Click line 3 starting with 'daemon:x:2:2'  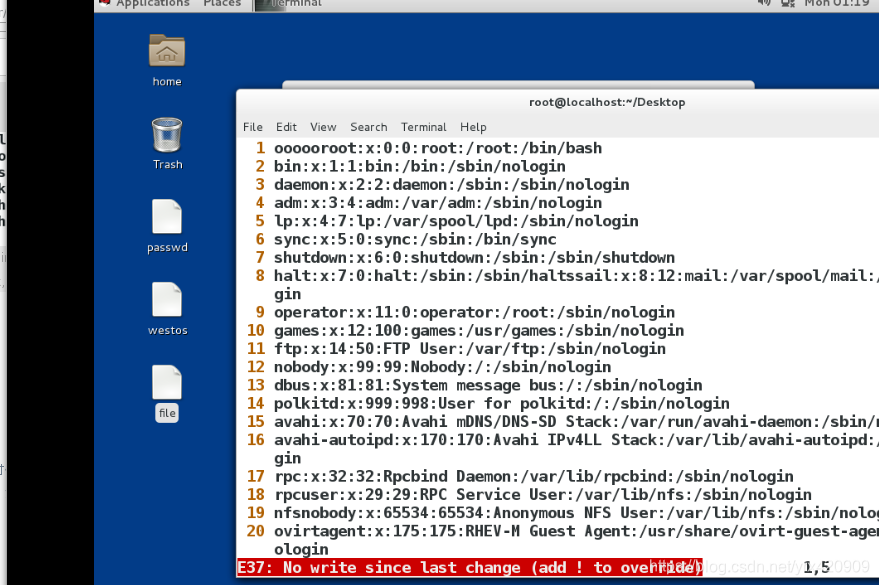point(451,185)
